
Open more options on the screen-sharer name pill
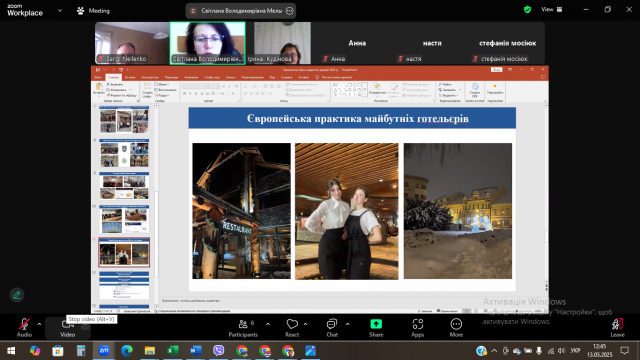(289, 11)
